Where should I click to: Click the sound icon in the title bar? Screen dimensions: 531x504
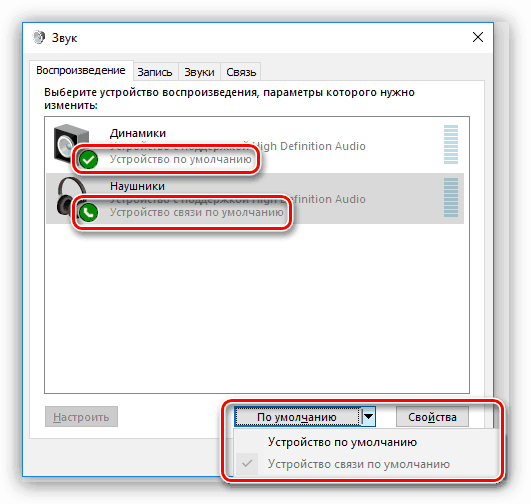(39, 37)
